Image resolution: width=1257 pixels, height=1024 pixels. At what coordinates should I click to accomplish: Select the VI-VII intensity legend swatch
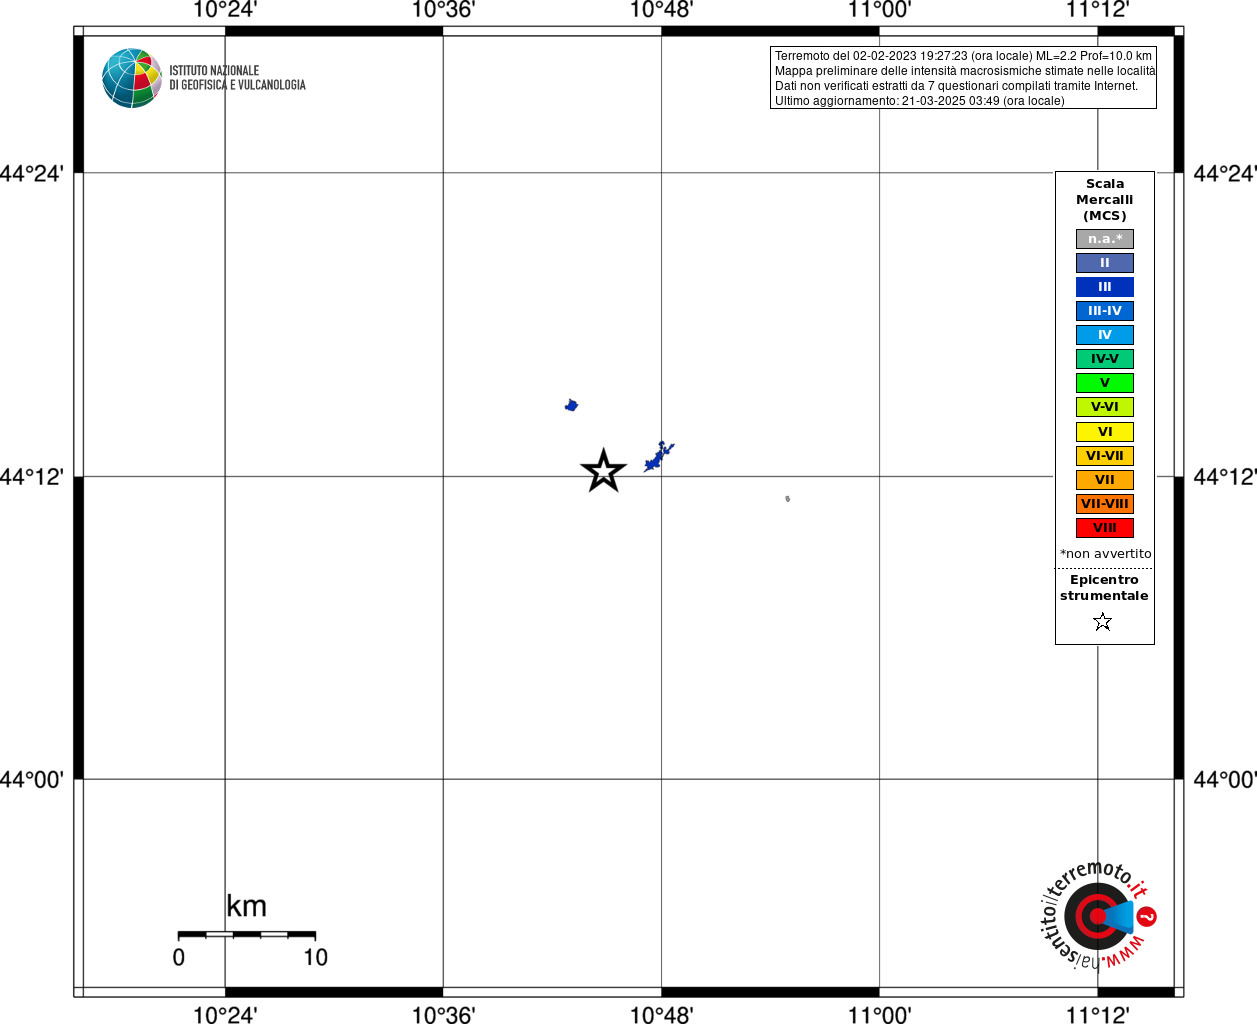(x=1105, y=456)
